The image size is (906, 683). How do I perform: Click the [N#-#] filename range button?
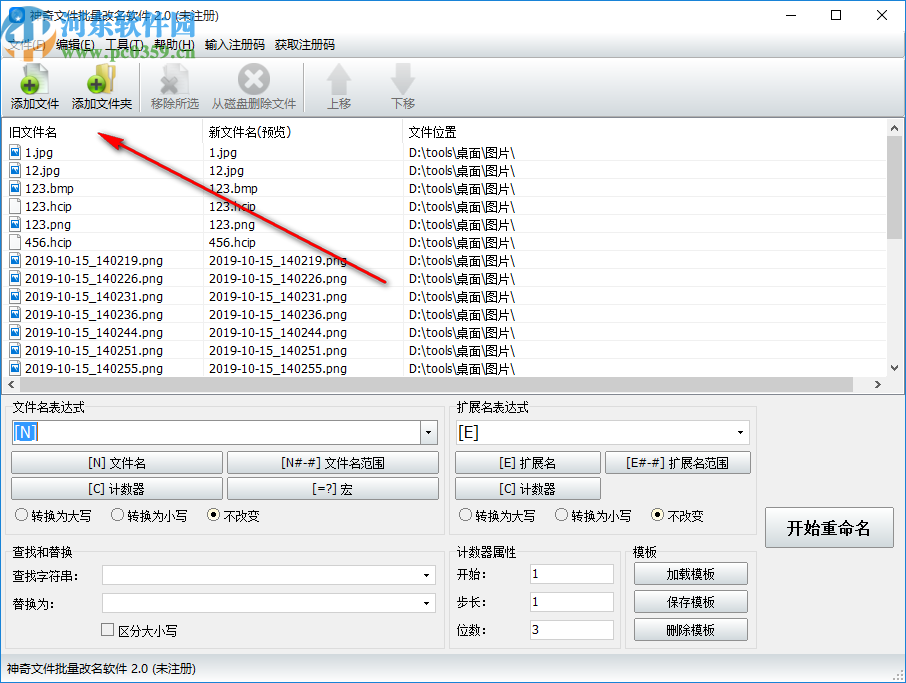coord(333,463)
